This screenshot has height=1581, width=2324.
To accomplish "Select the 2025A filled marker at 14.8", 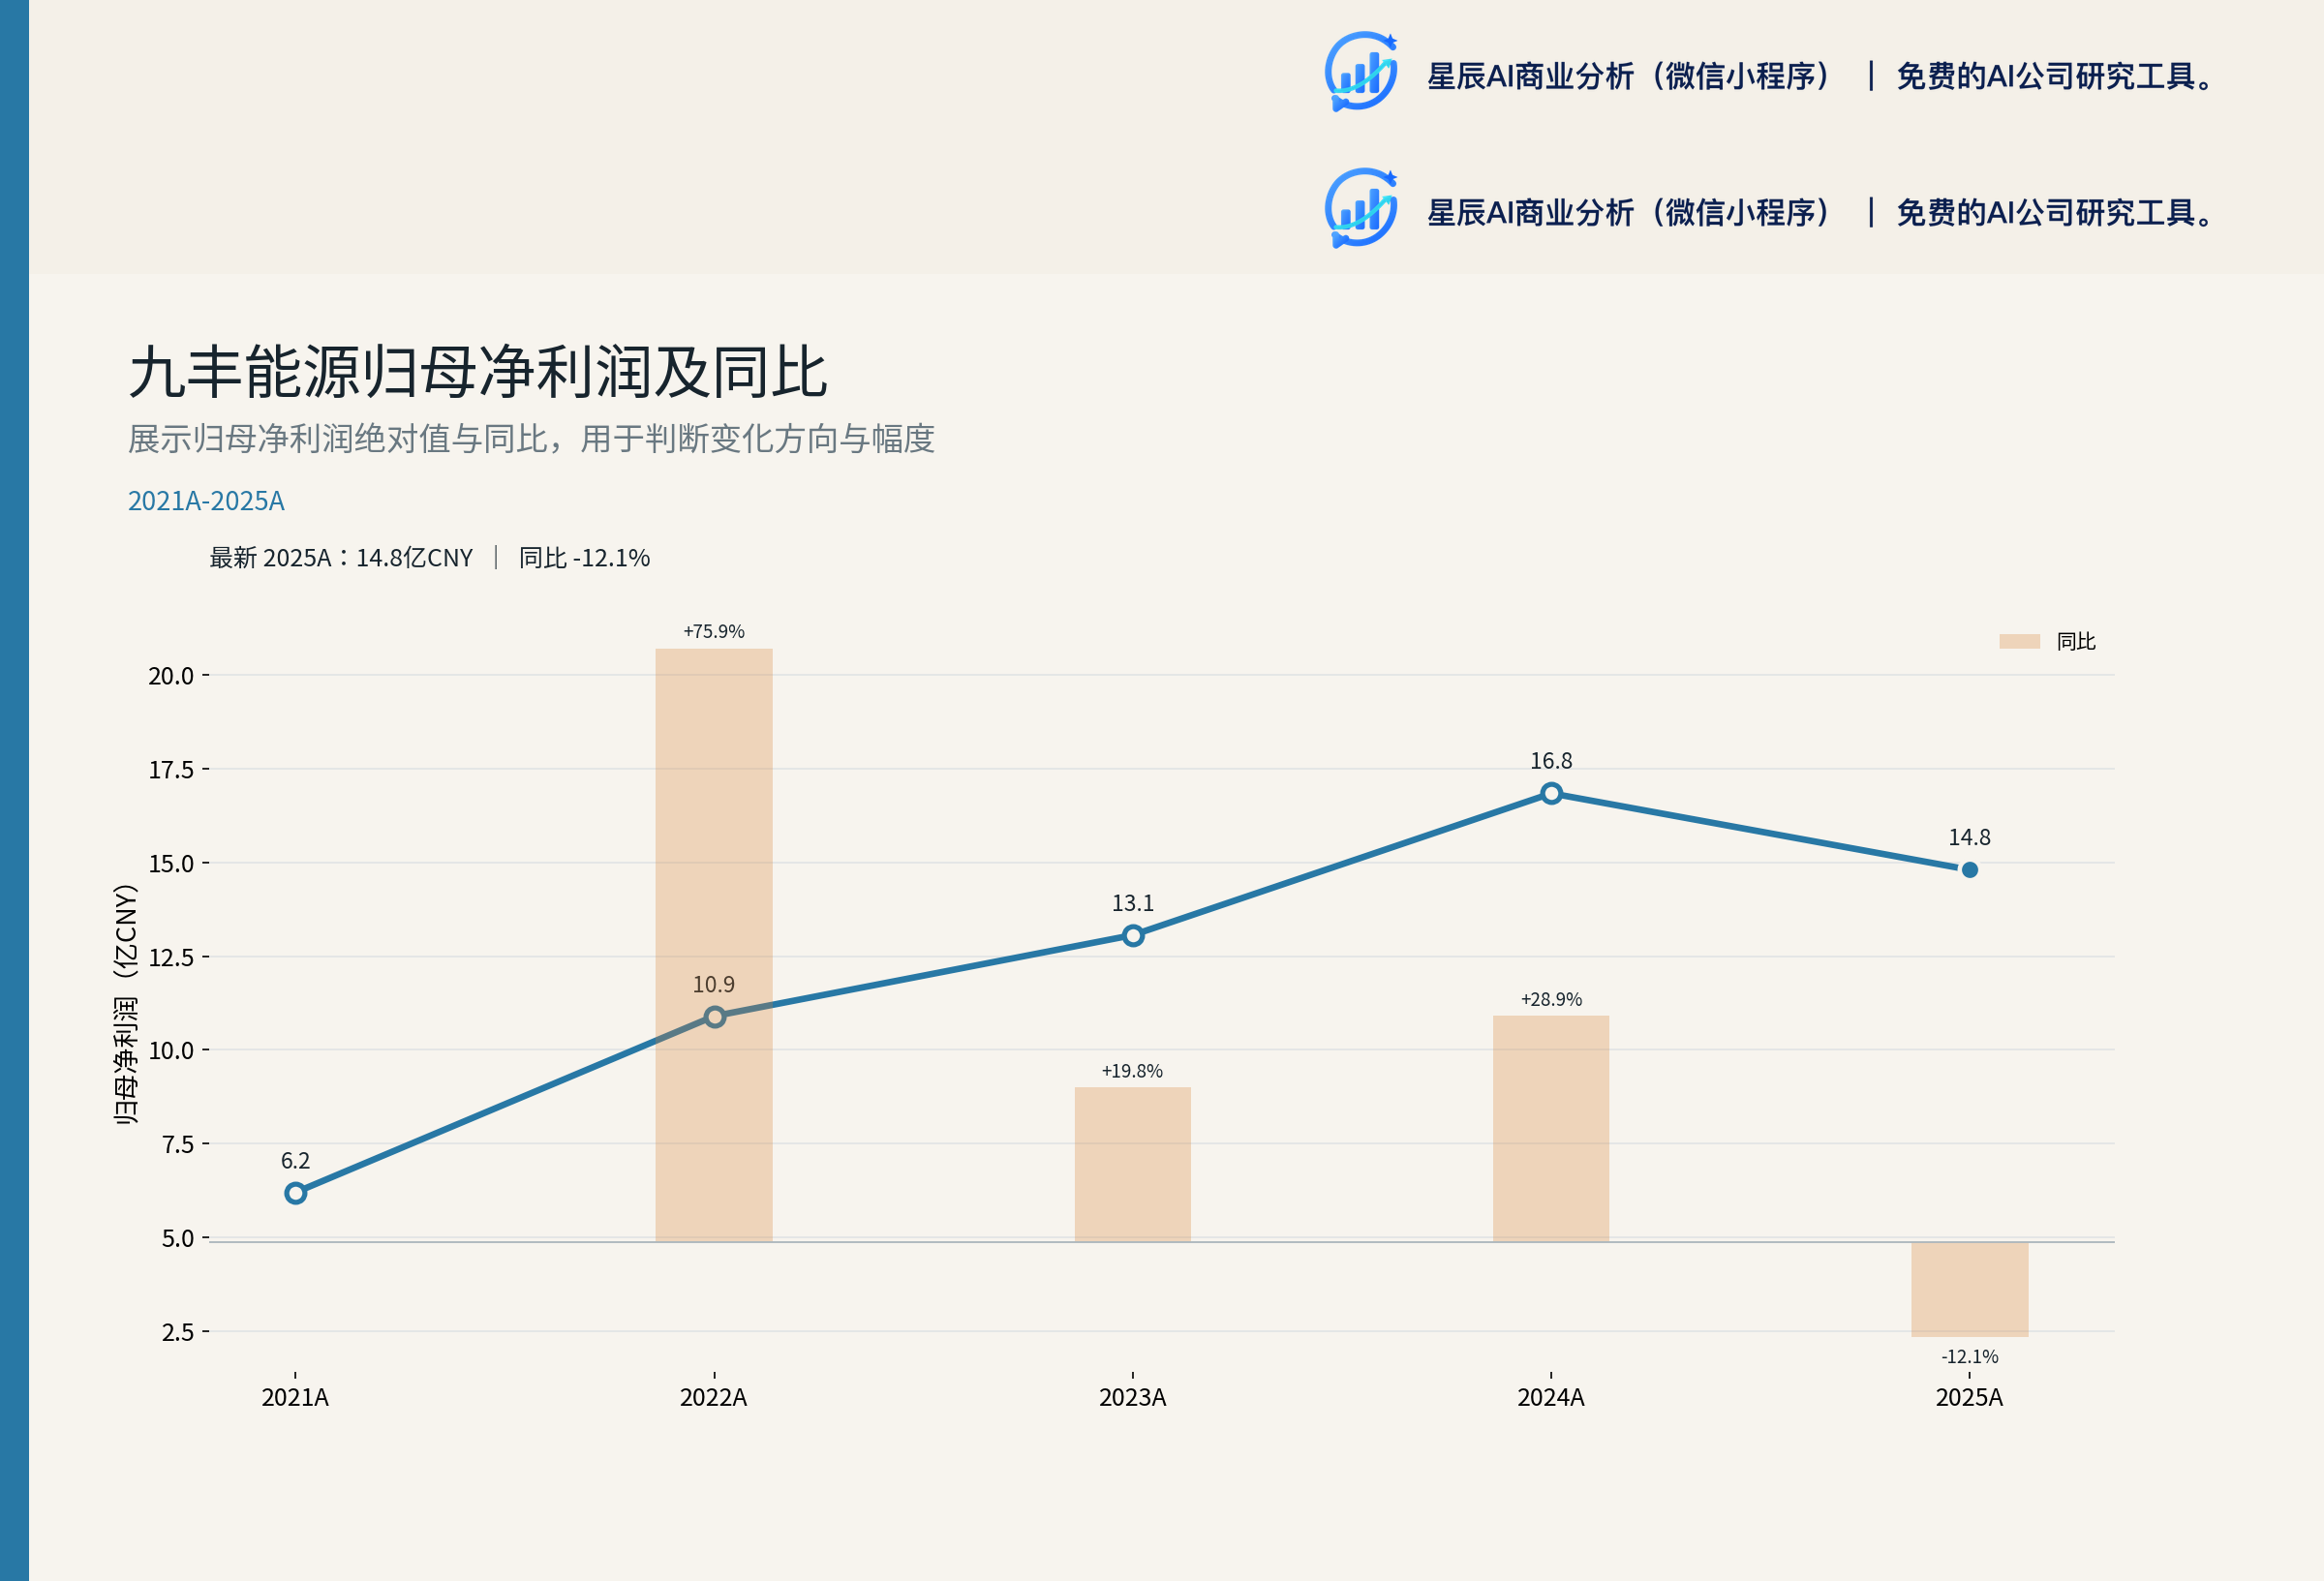I will click(x=1969, y=870).
